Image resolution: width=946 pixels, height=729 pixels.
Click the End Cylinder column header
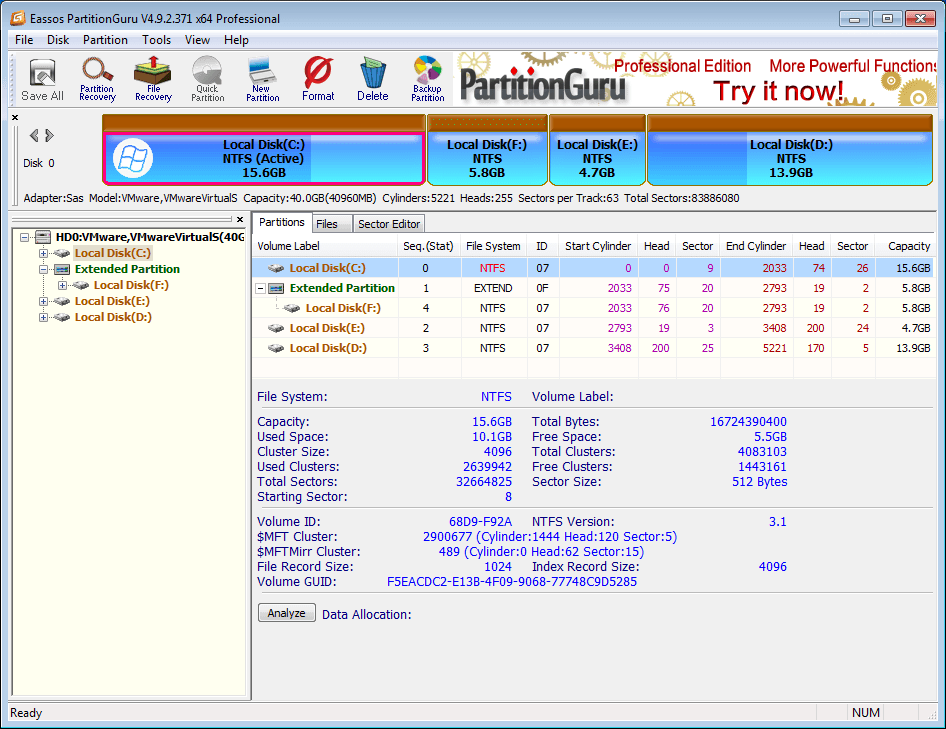(x=756, y=246)
